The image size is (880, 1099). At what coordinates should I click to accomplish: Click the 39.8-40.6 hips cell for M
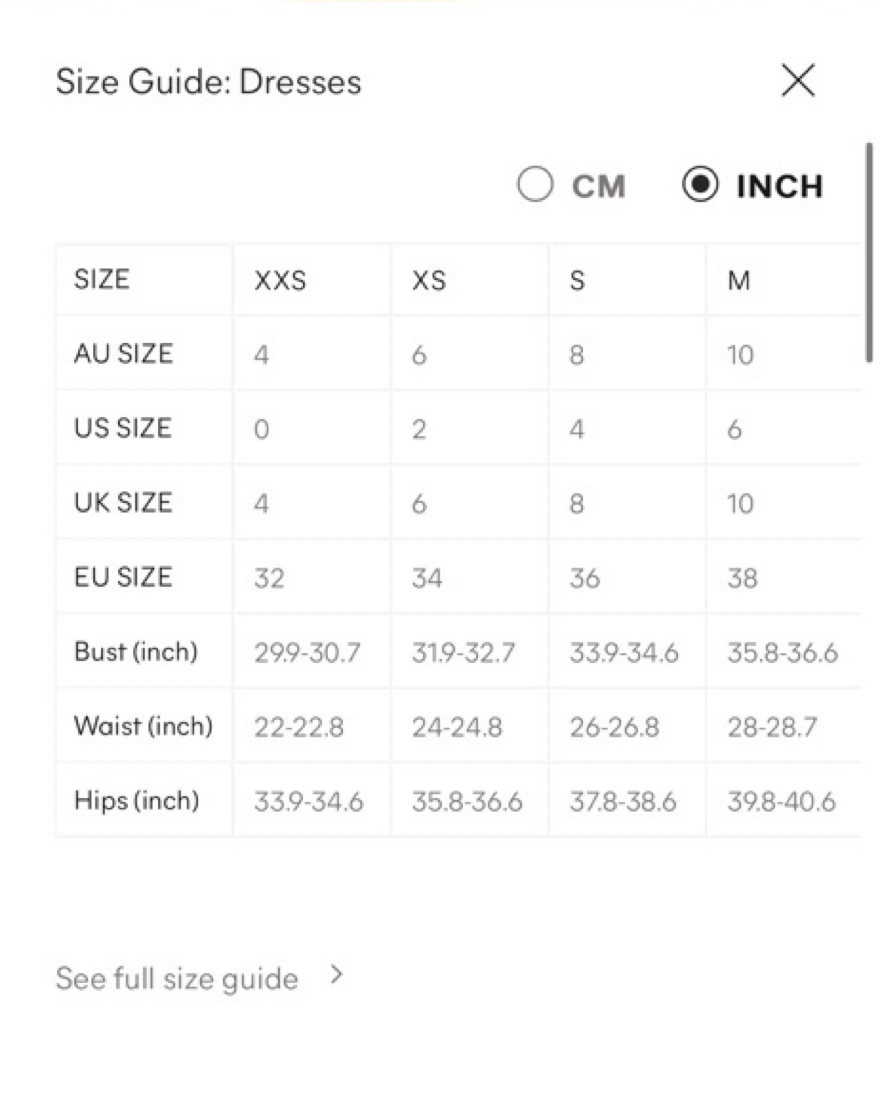(782, 801)
